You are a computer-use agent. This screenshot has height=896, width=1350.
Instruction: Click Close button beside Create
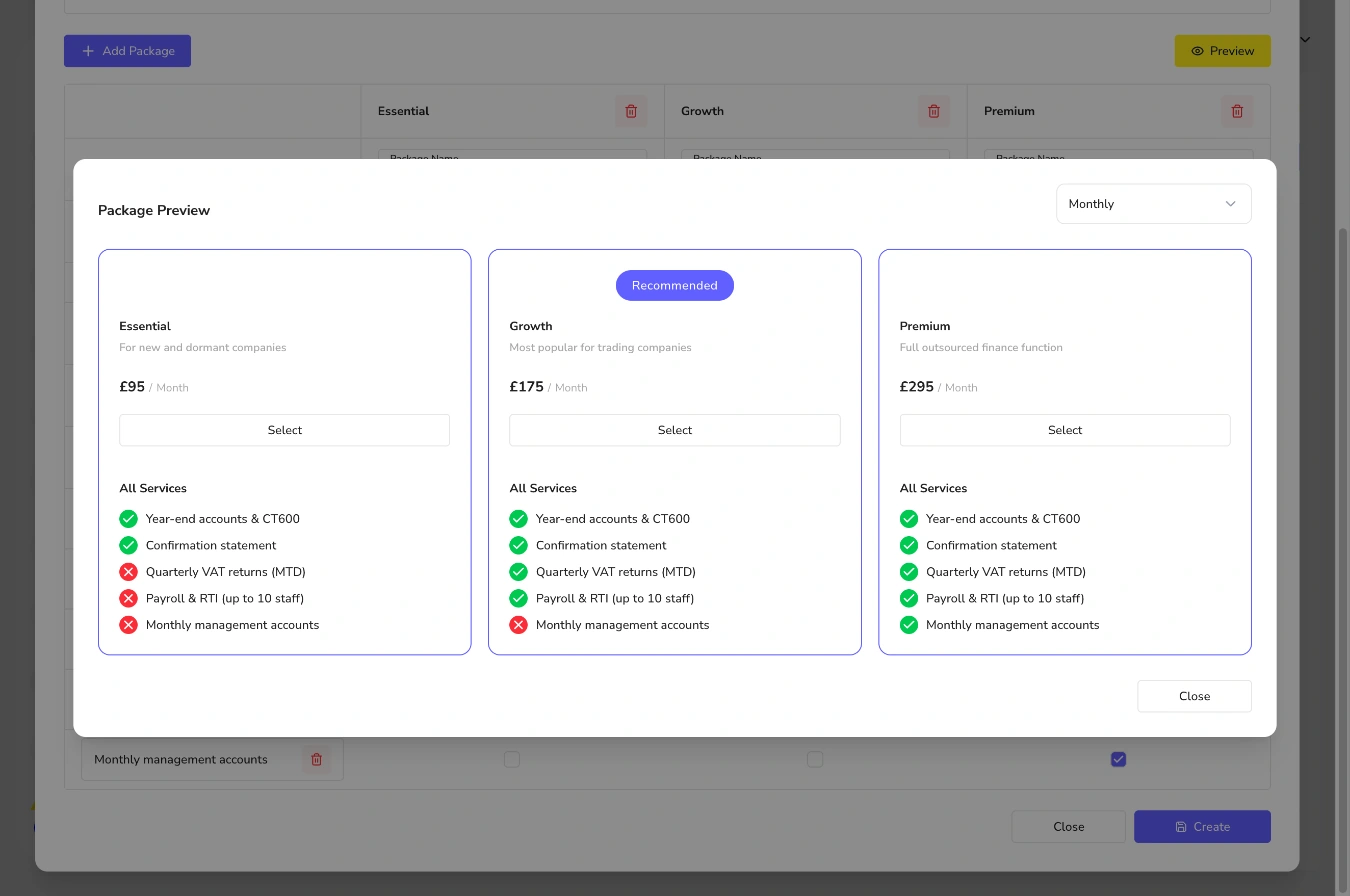[1068, 827]
